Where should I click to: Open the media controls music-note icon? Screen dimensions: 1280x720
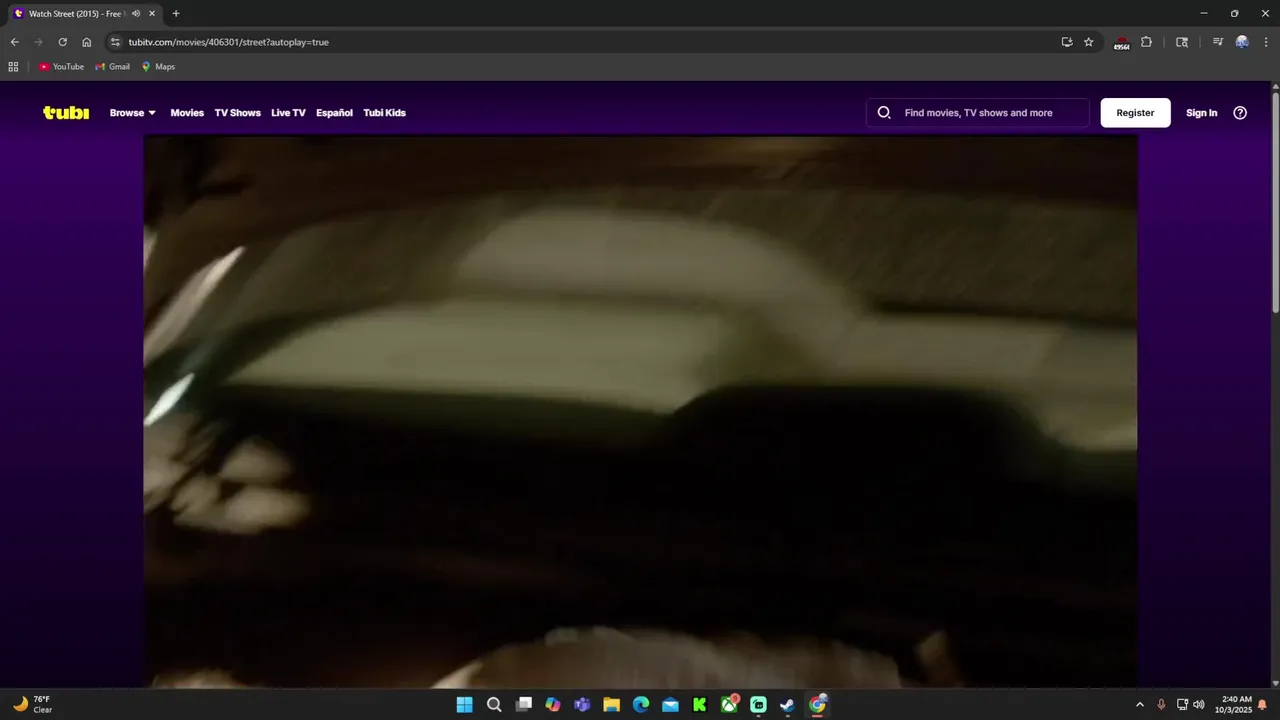point(1217,42)
